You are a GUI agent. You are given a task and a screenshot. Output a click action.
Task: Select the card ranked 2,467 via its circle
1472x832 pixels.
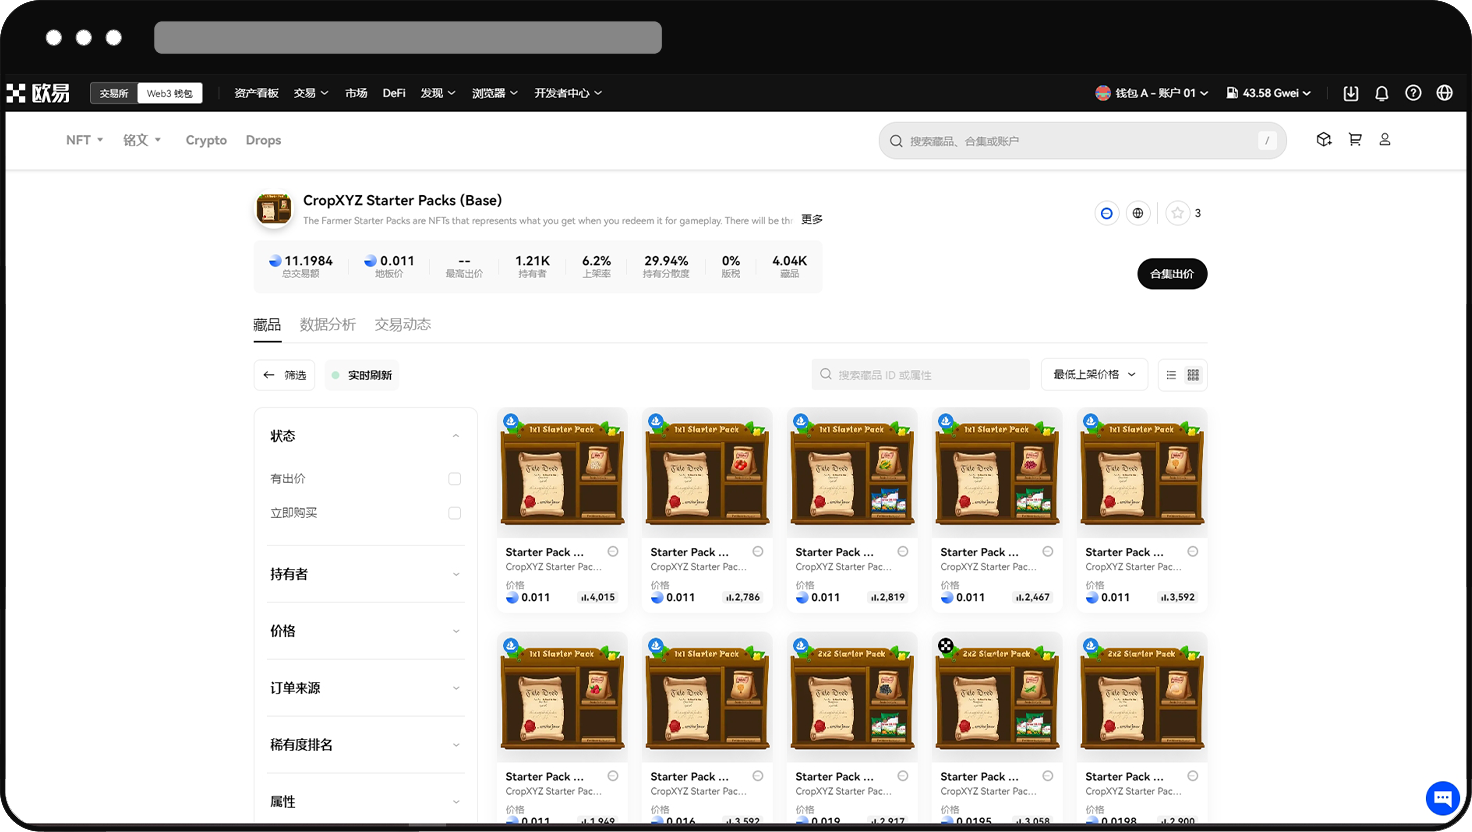point(1048,552)
